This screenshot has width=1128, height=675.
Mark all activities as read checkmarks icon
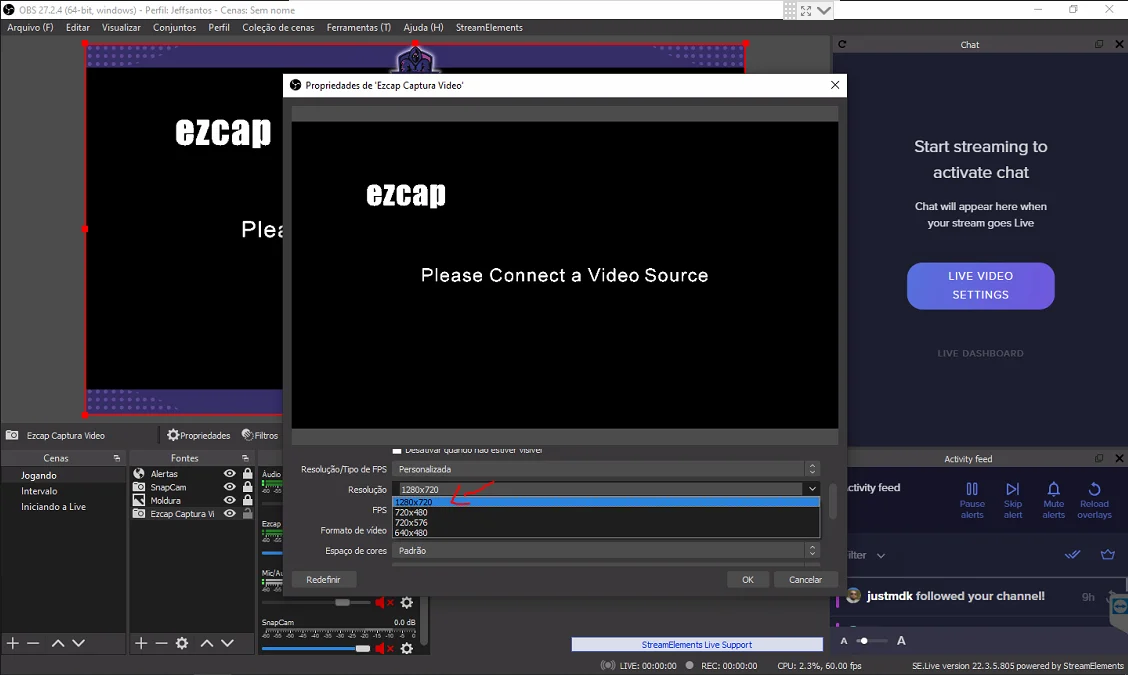click(x=1073, y=555)
